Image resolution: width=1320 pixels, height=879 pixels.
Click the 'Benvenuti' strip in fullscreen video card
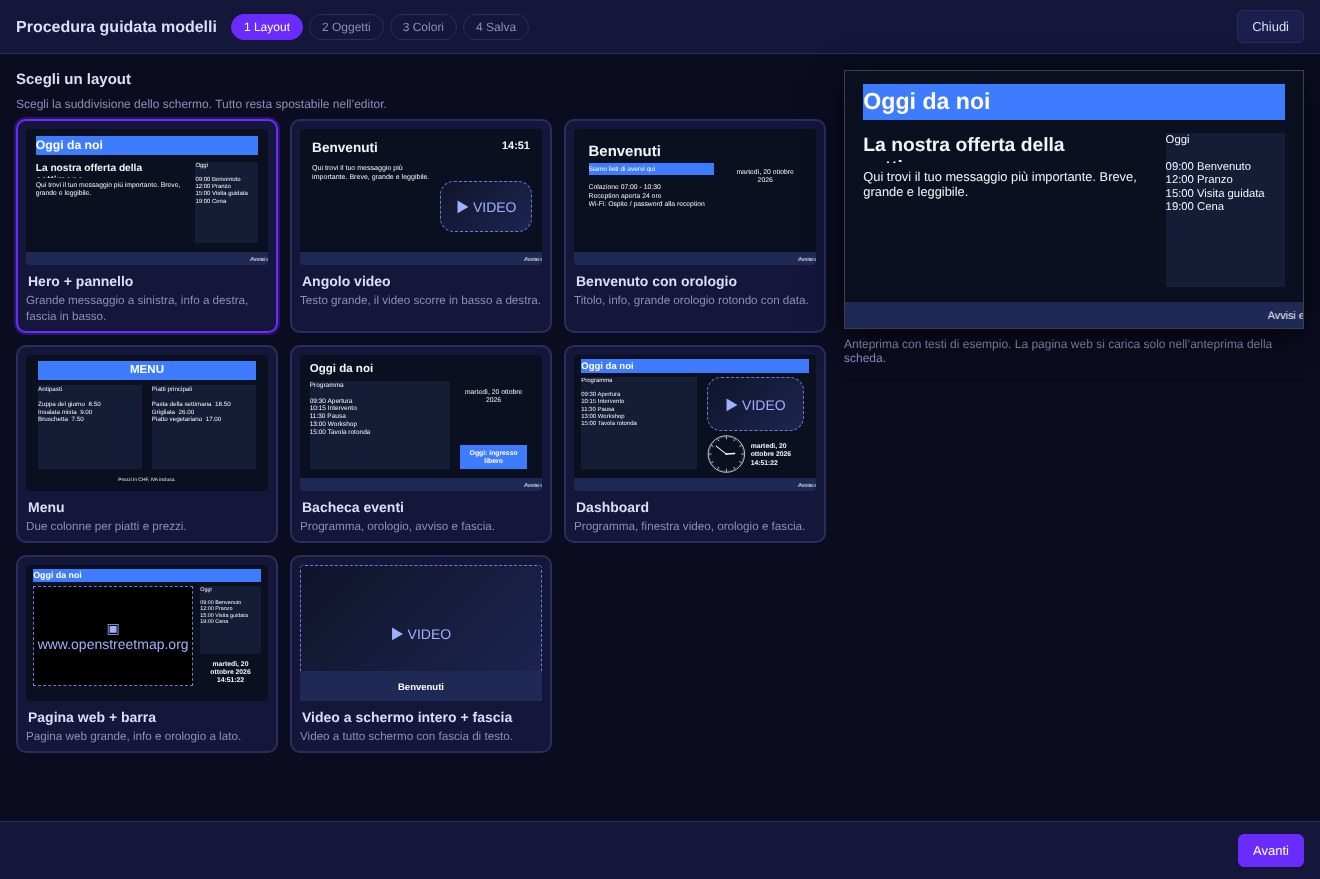pyautogui.click(x=421, y=686)
